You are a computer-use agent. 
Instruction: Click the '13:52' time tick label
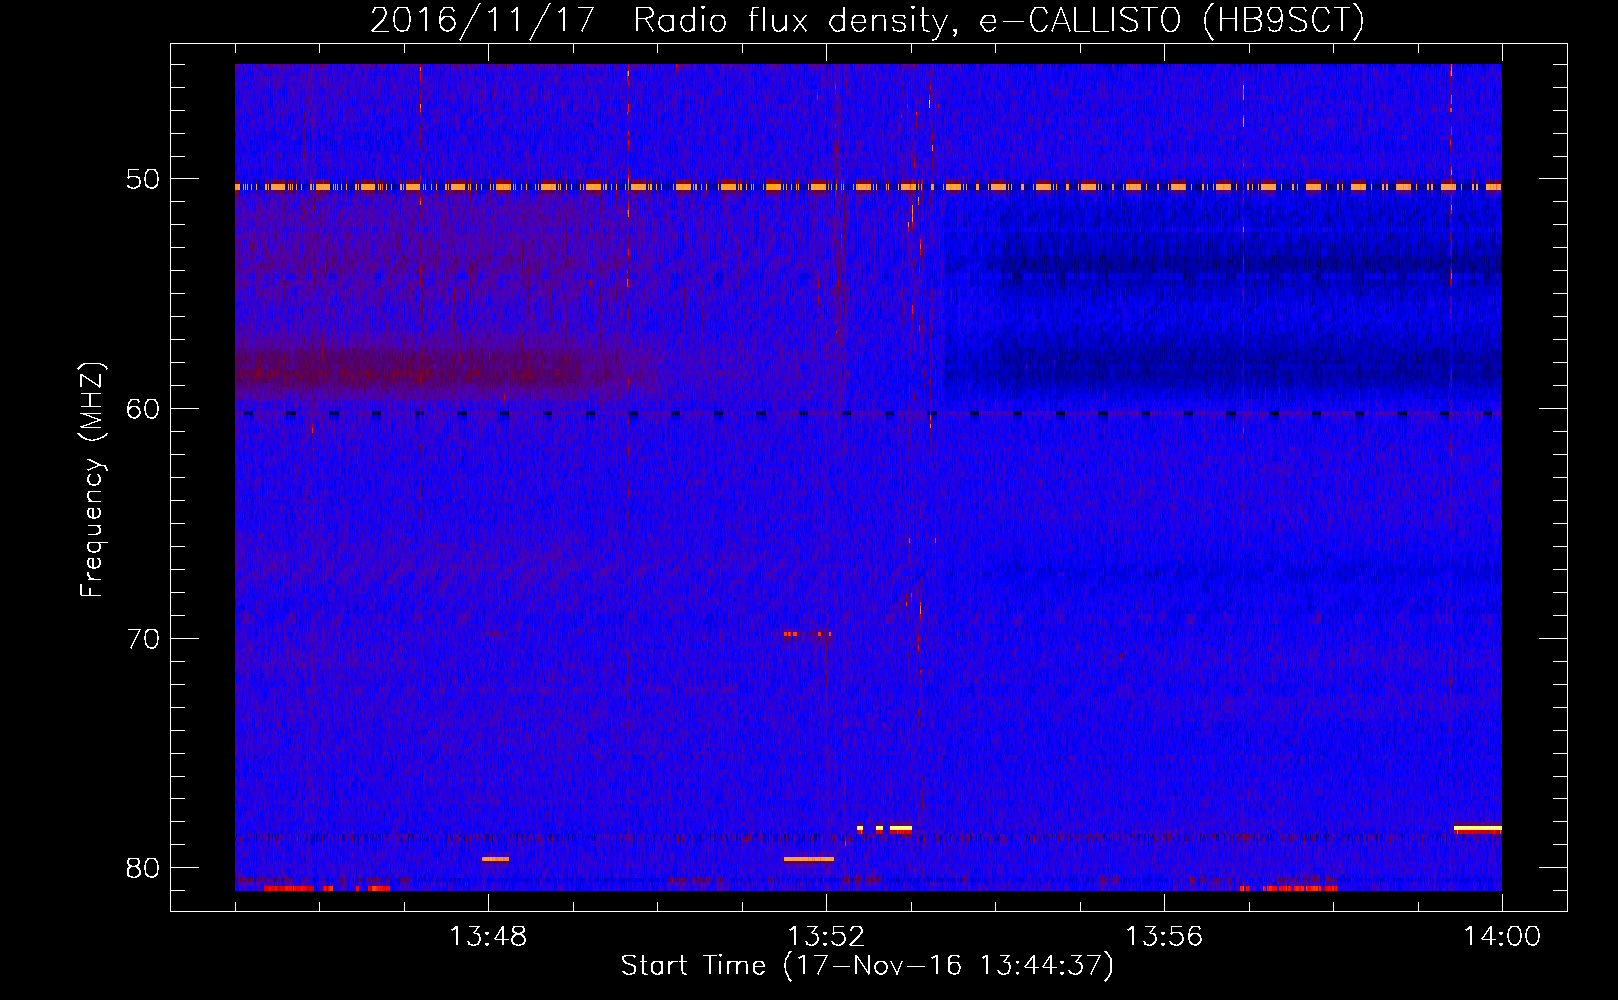[826, 937]
